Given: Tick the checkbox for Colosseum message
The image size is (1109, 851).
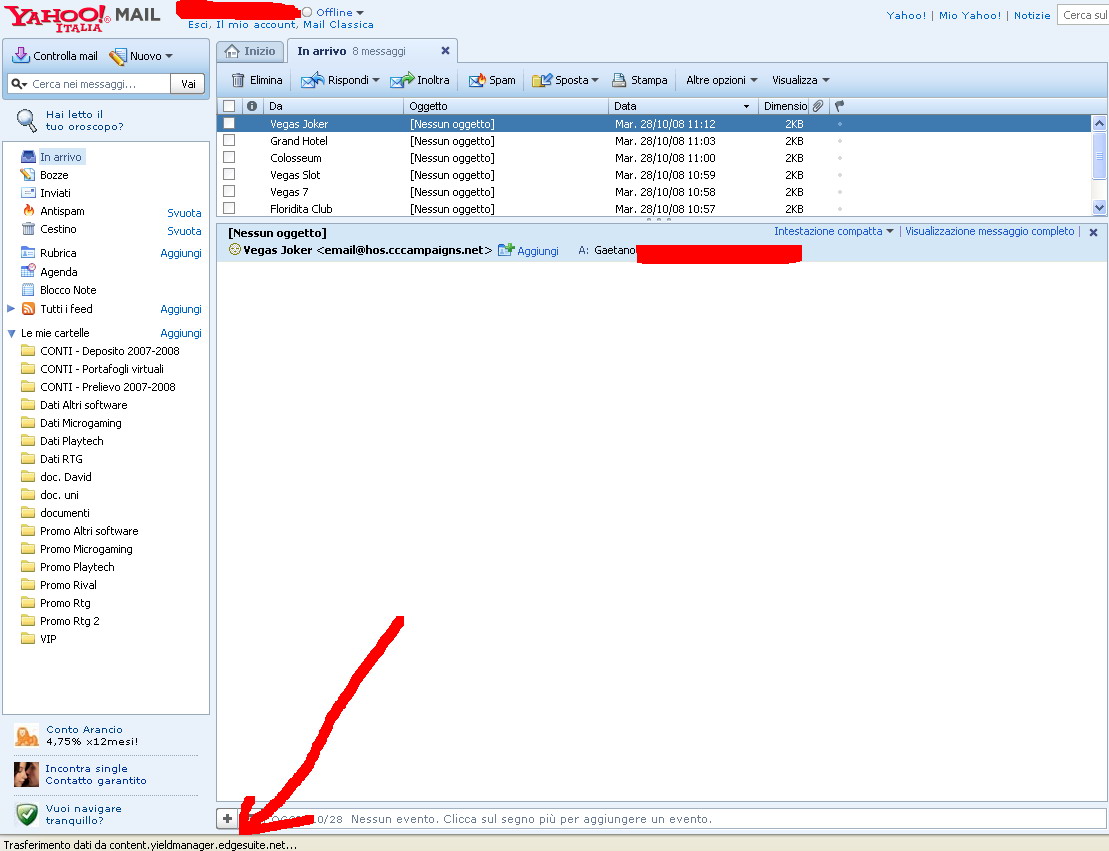Looking at the screenshot, I should tap(229, 157).
